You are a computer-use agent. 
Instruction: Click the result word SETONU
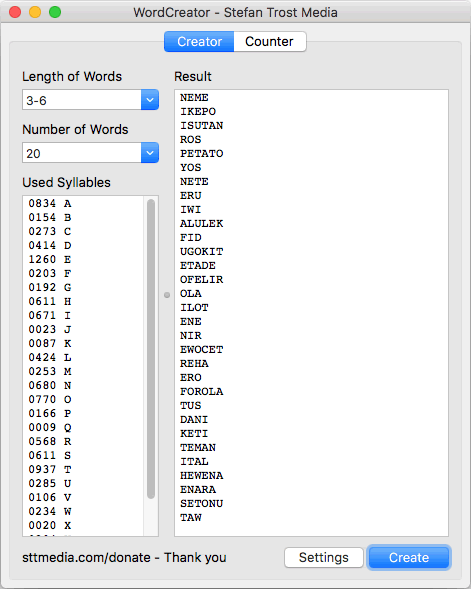[202, 504]
